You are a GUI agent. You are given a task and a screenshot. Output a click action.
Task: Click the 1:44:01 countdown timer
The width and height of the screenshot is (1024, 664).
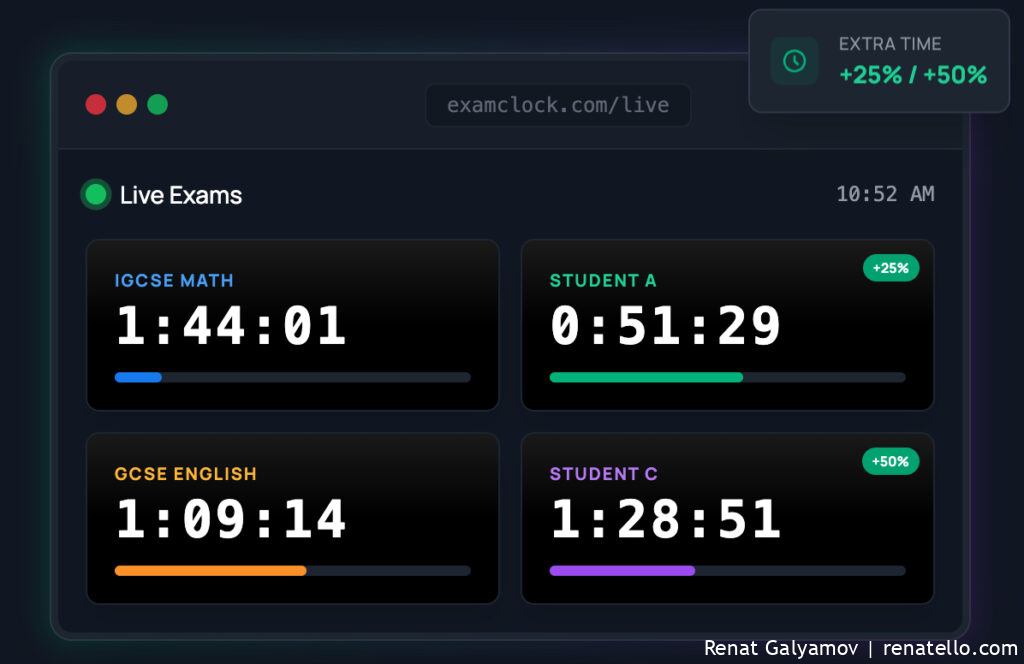pyautogui.click(x=231, y=326)
